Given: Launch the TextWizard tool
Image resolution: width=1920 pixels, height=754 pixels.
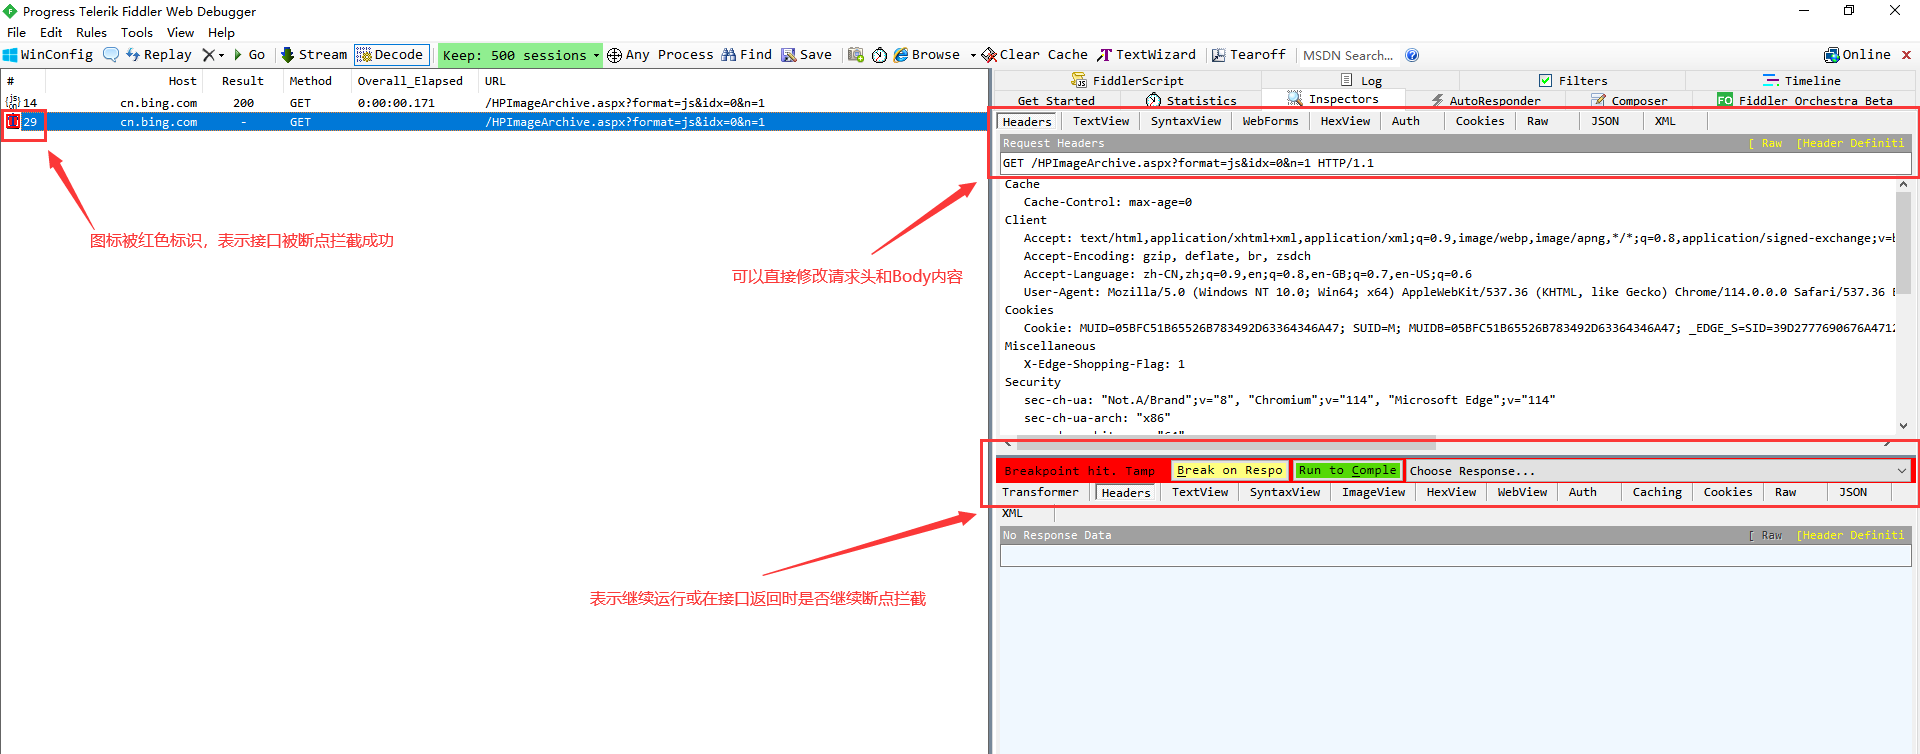Looking at the screenshot, I should (x=1146, y=55).
